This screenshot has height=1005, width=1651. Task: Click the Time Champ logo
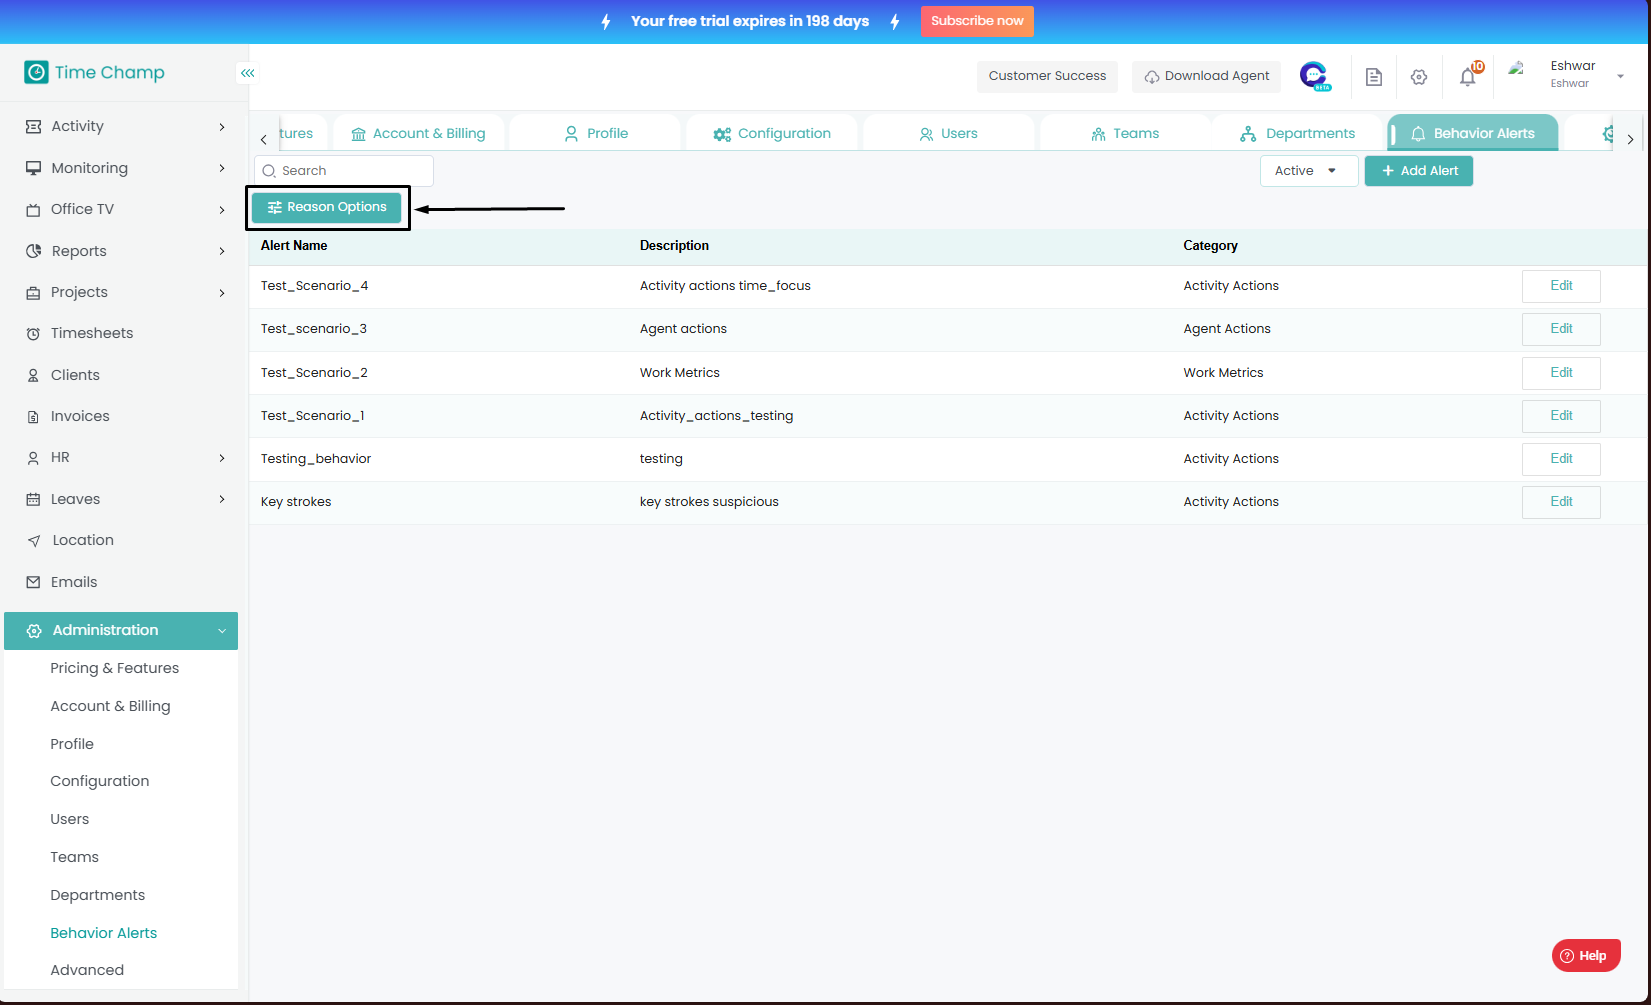click(x=94, y=72)
